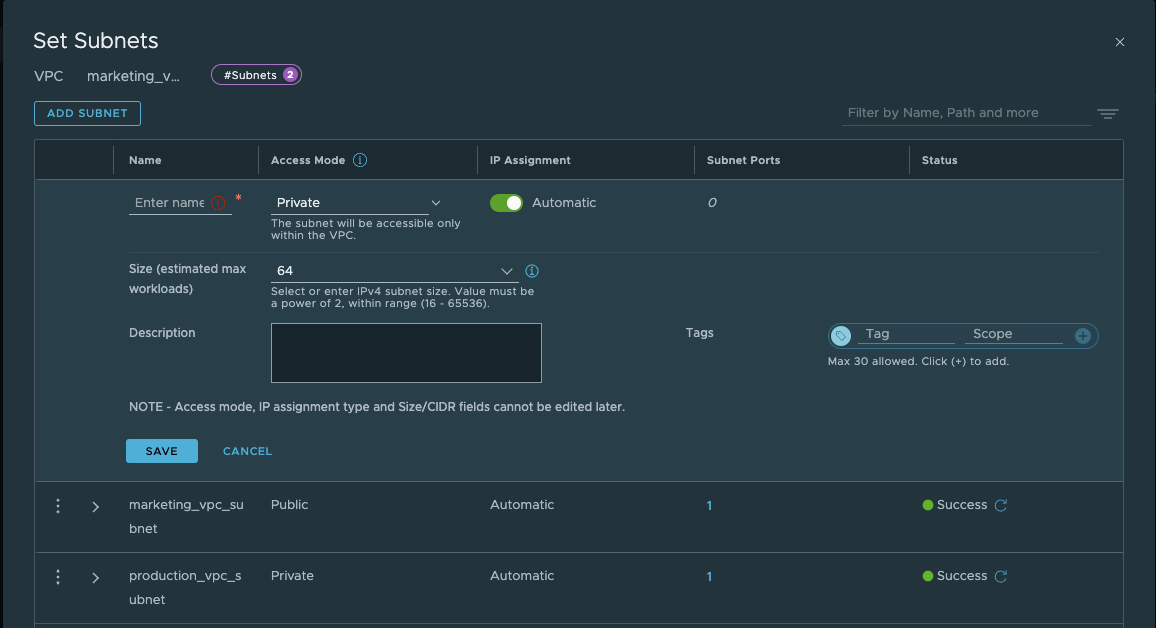Expand the marketing_vpc_subnet row
Screen dimensions: 1156x628
(x=95, y=507)
